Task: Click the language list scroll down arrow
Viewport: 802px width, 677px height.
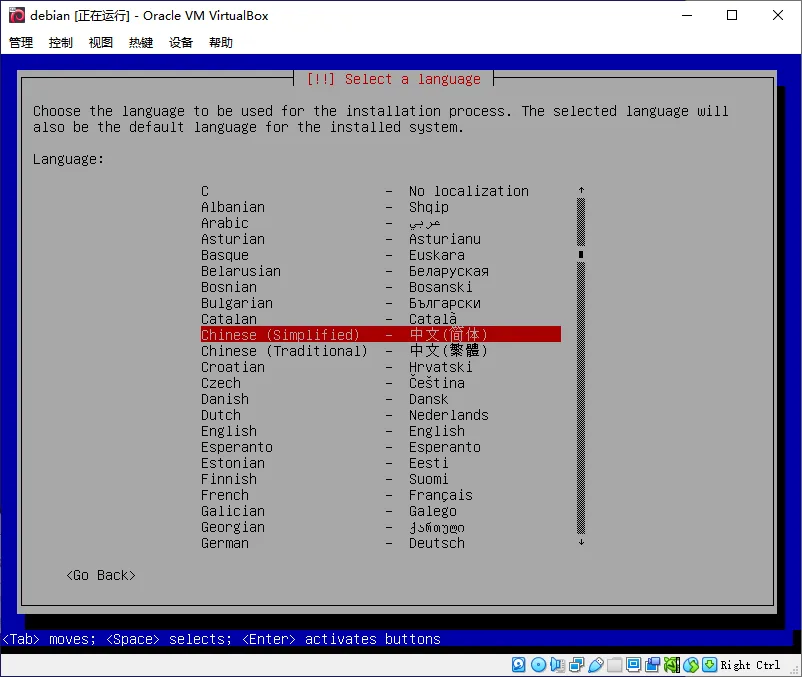Action: tap(581, 542)
